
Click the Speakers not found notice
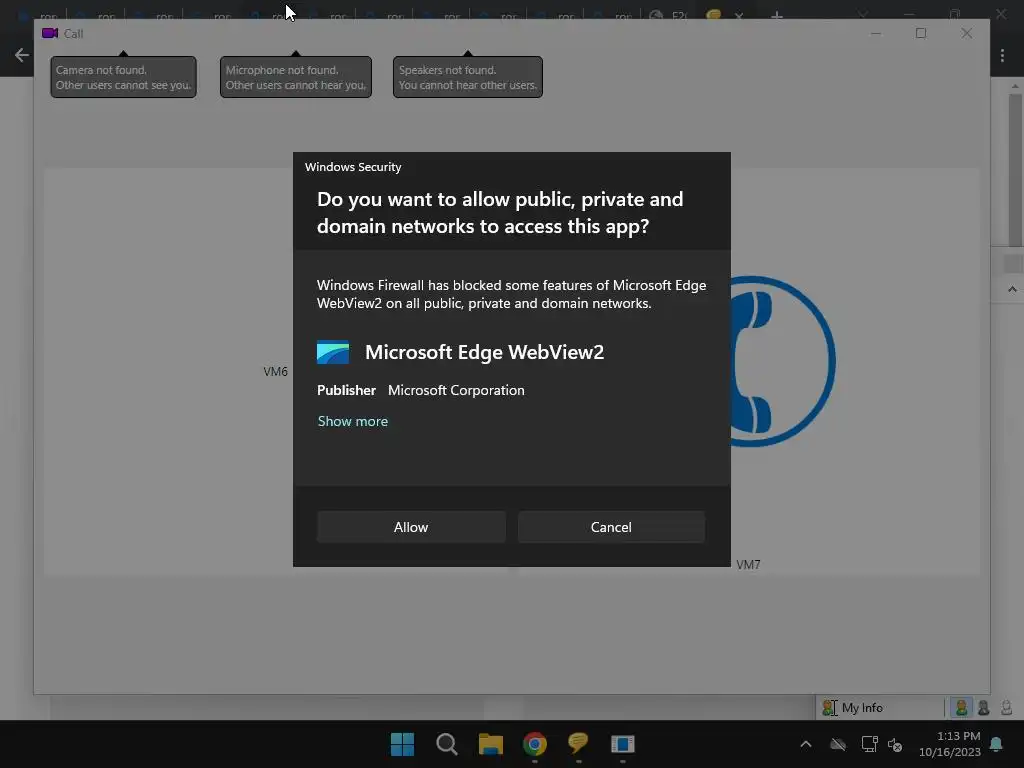468,77
